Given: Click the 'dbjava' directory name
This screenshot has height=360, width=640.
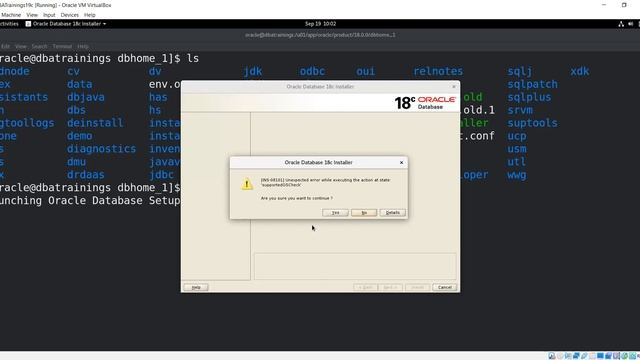Looking at the screenshot, I should 86,97.
